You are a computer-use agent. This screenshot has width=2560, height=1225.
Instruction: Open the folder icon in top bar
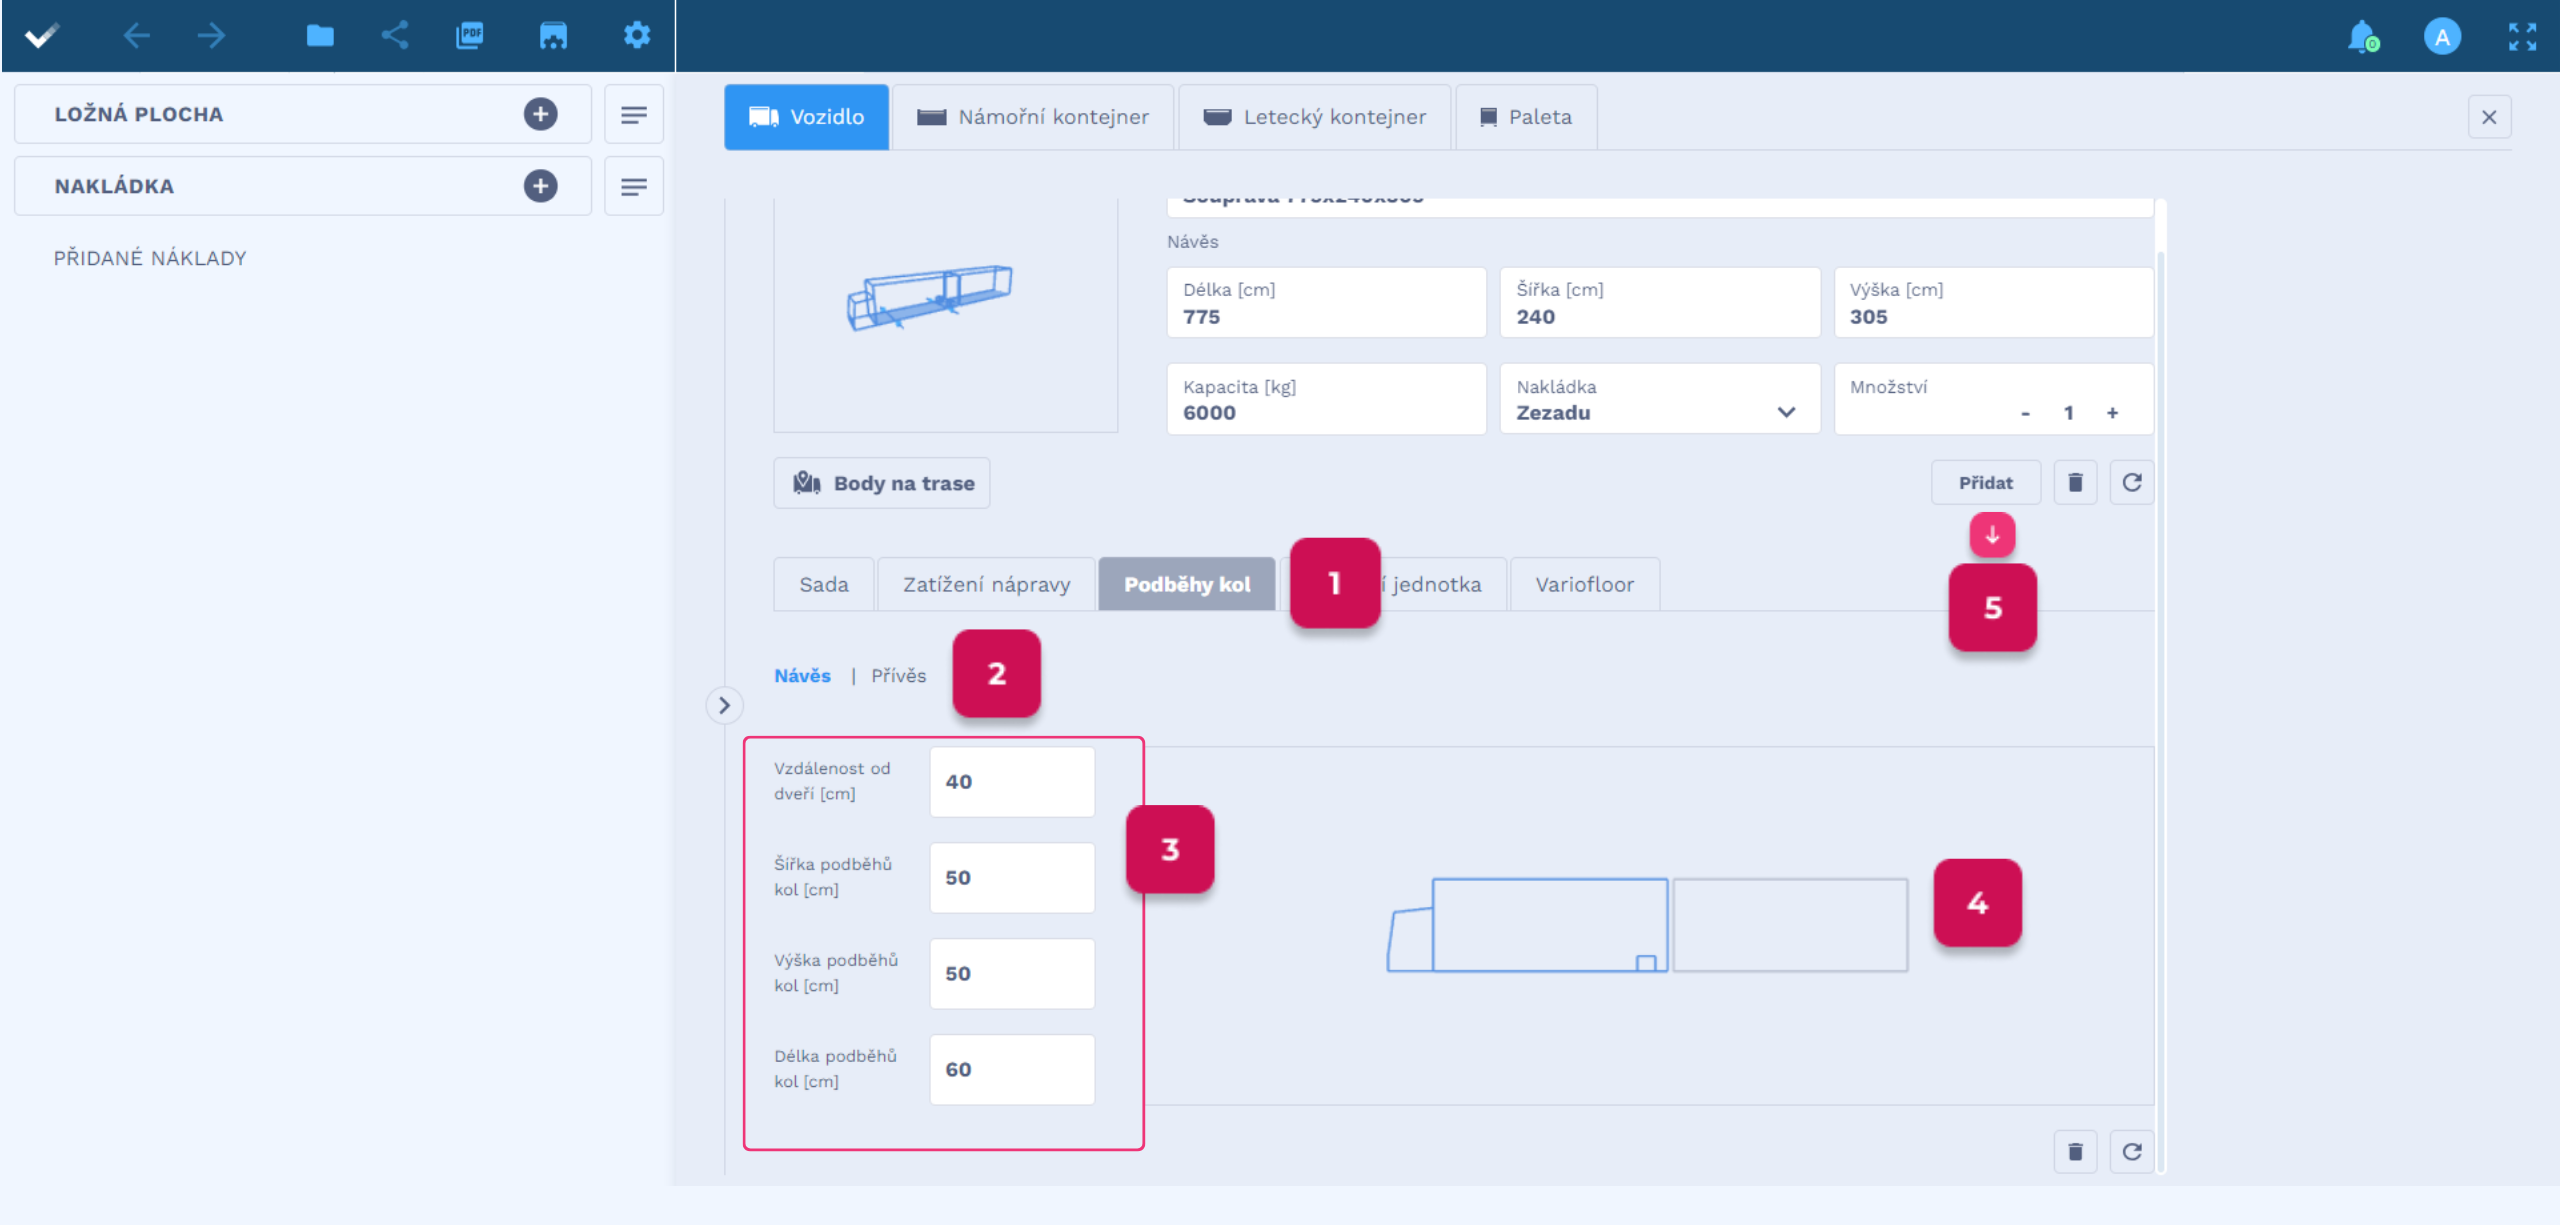pos(320,36)
